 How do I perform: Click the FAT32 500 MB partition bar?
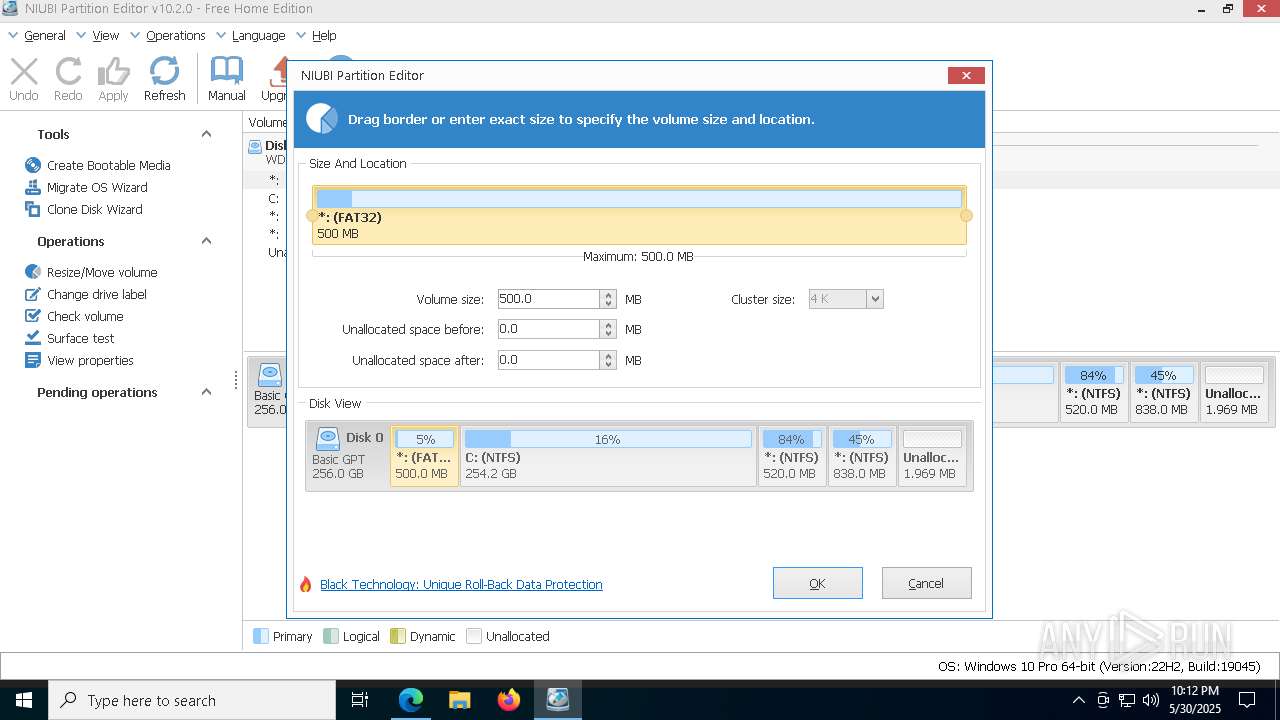639,215
